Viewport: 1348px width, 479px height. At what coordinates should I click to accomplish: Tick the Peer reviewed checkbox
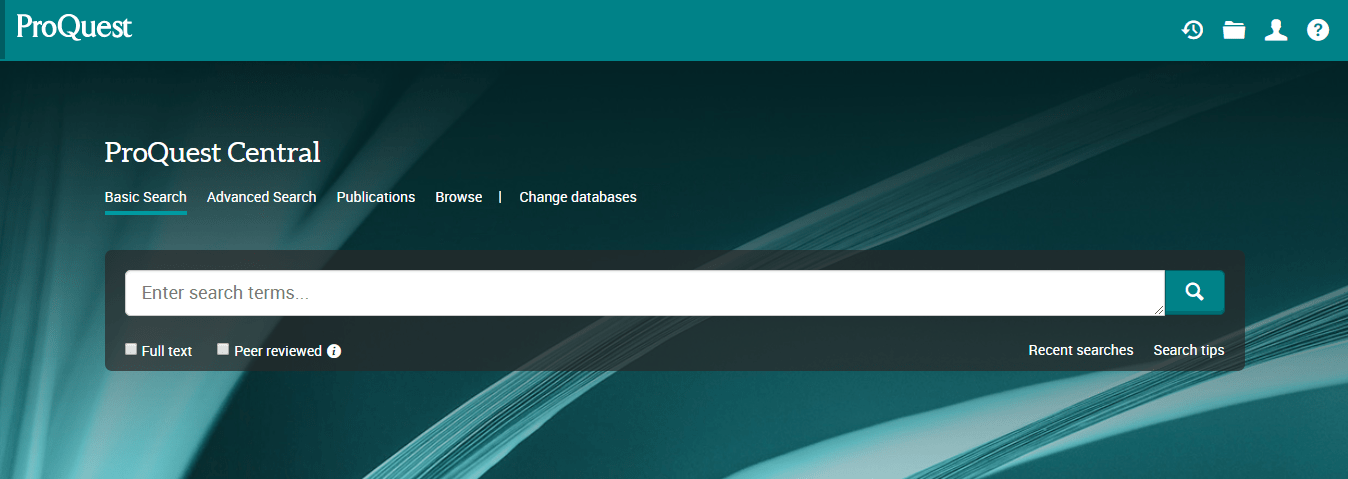224,349
